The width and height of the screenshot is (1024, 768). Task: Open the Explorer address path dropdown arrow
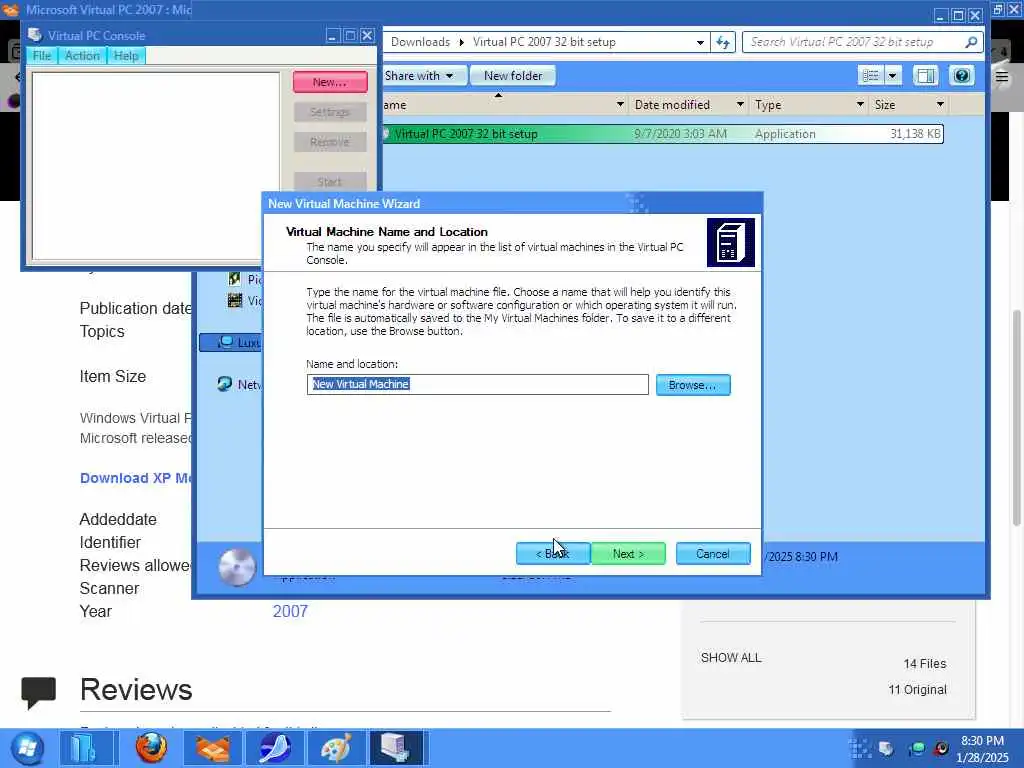pos(700,42)
